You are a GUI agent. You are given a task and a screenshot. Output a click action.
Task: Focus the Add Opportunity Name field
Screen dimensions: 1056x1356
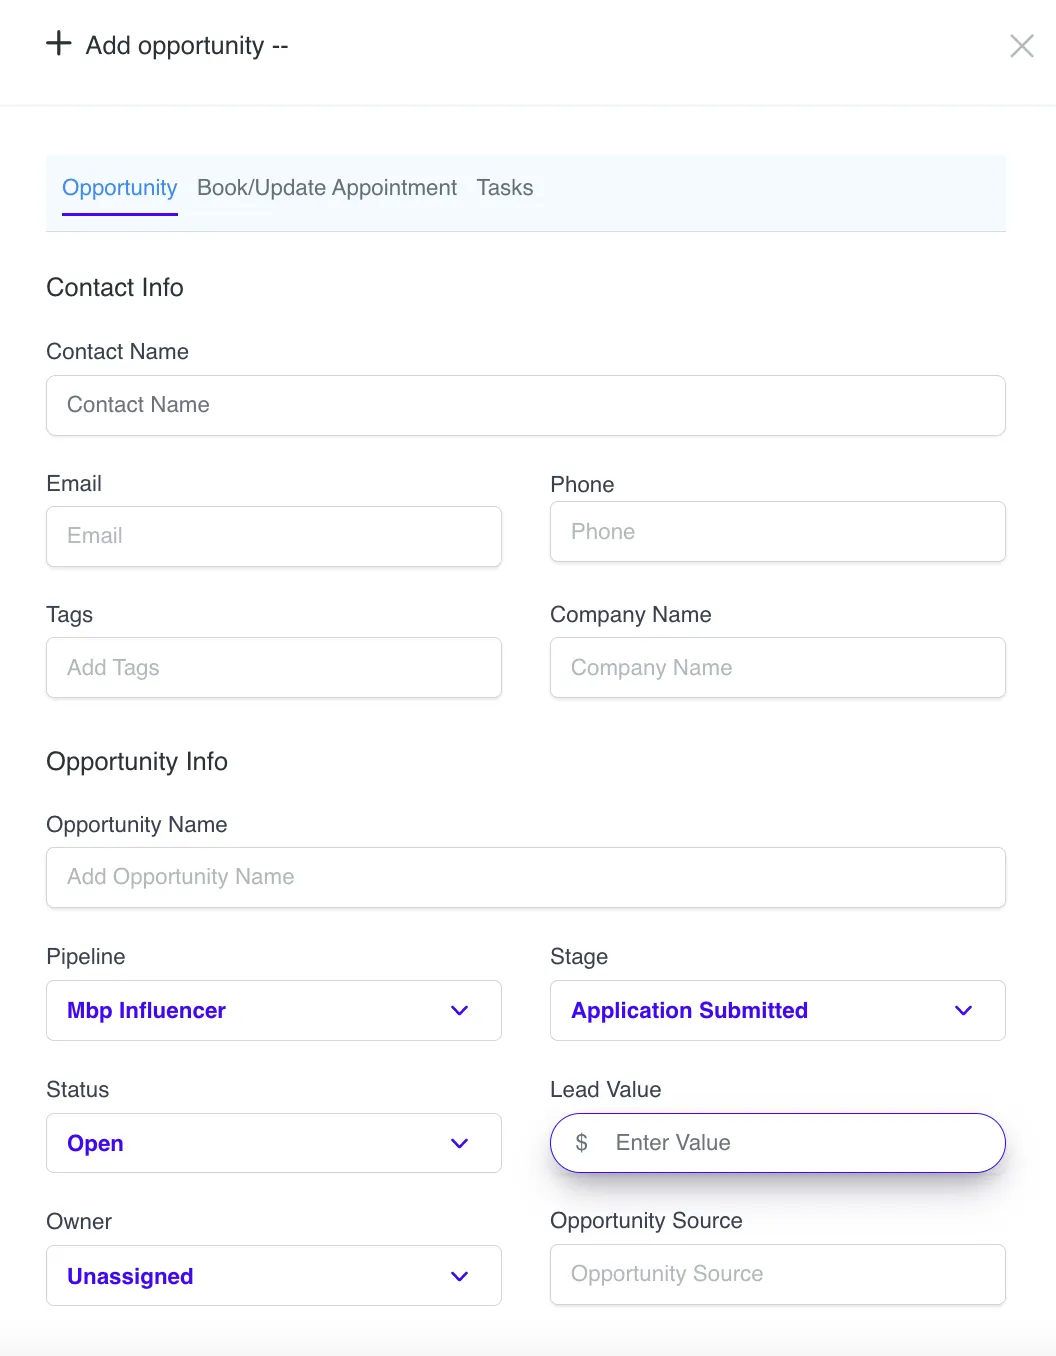tap(525, 877)
